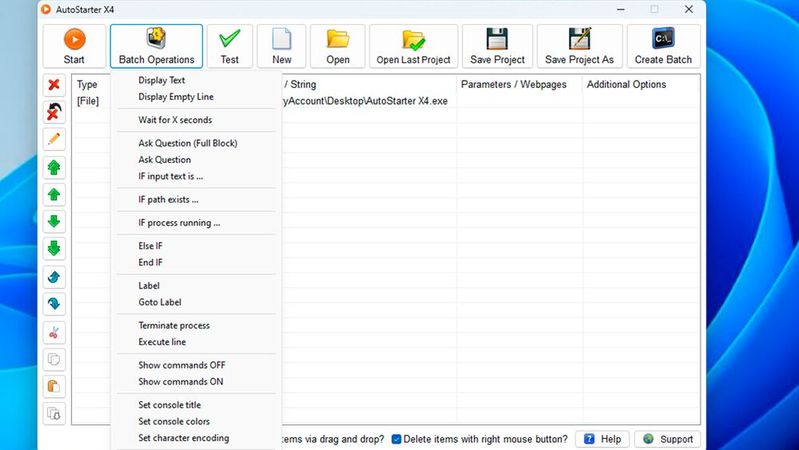Click the blue curved up arrow icon

(x=54, y=277)
